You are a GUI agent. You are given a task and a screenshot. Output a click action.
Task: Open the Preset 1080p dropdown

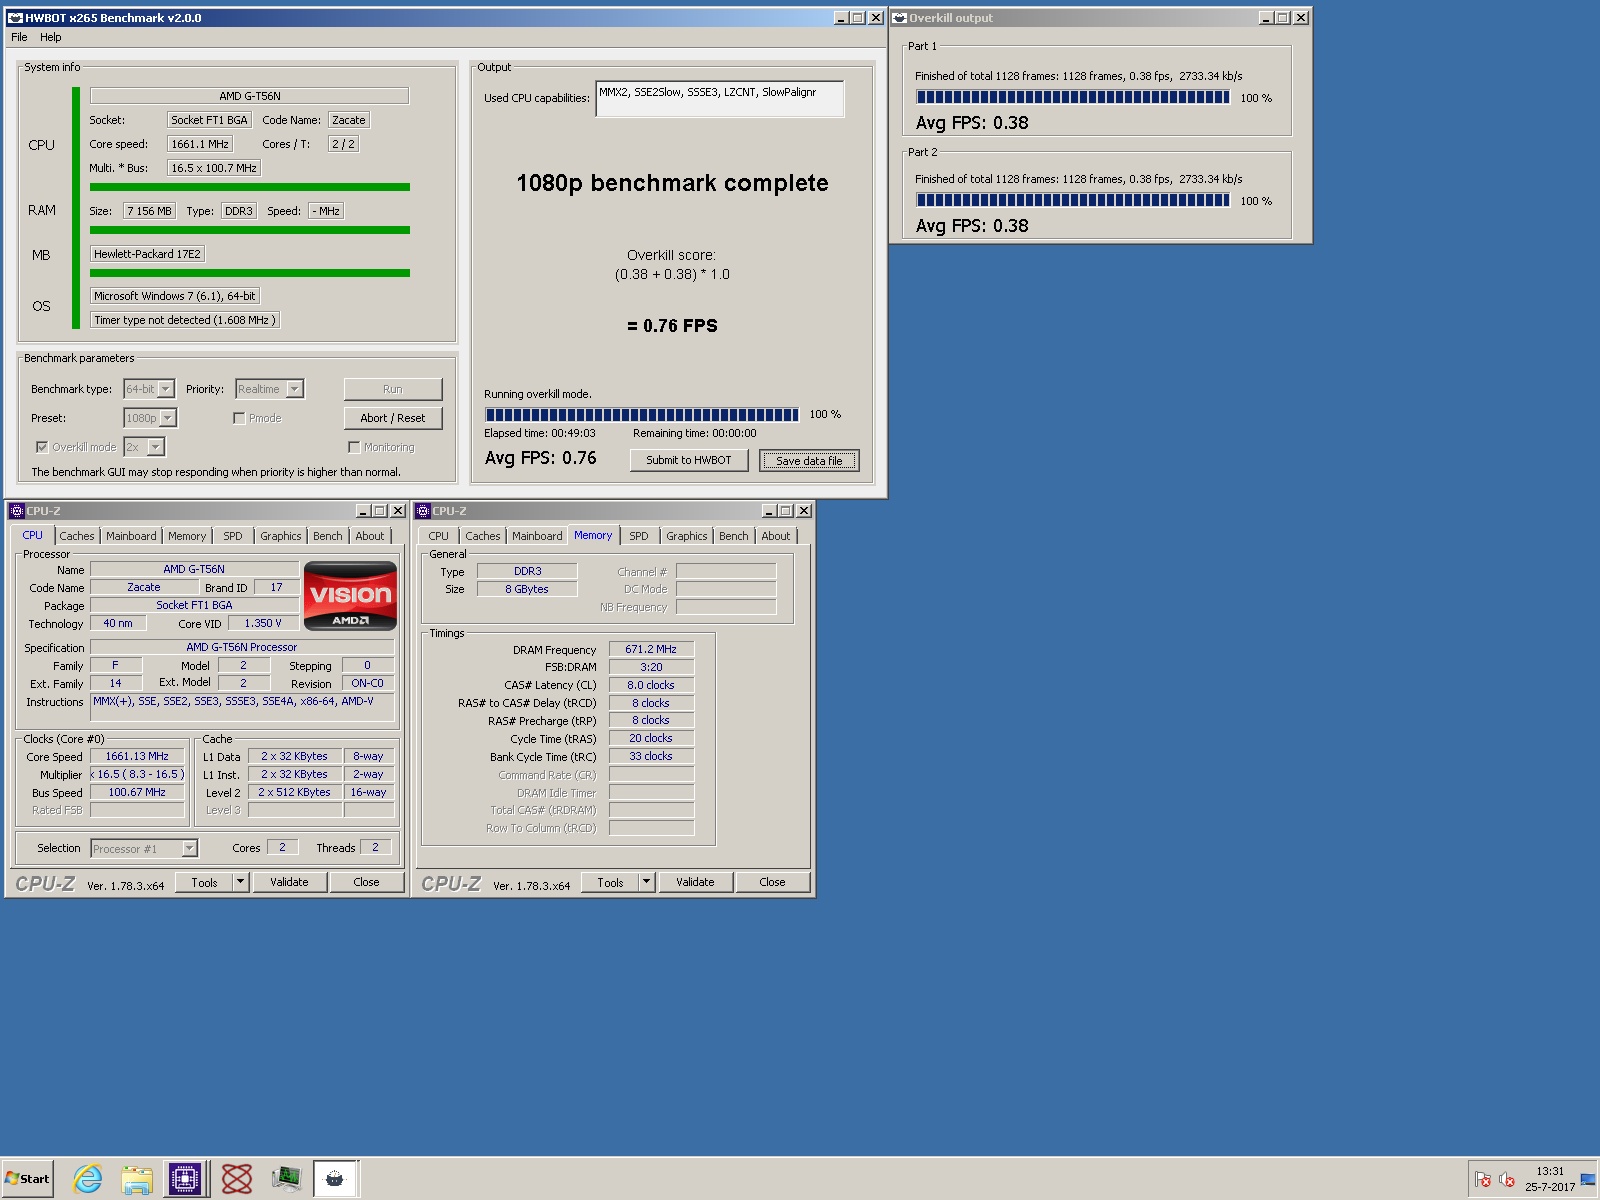click(x=168, y=418)
